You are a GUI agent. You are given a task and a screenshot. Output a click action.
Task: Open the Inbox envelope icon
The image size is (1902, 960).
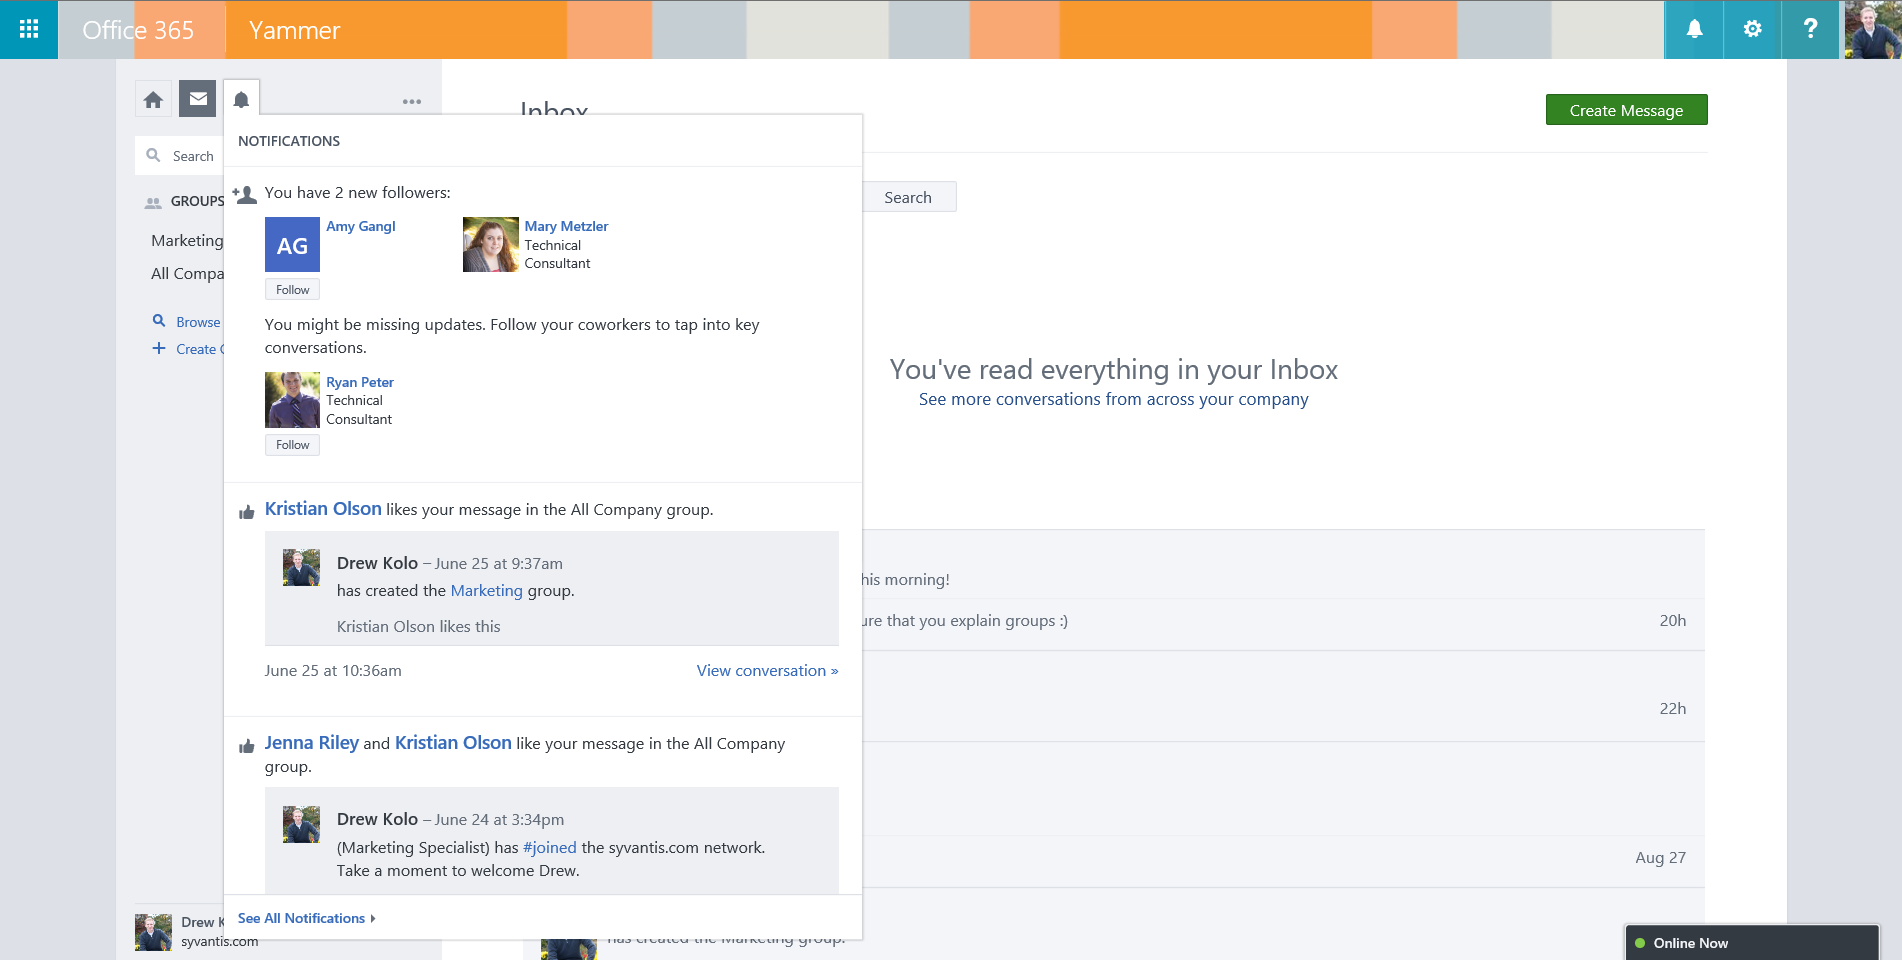pyautogui.click(x=198, y=99)
